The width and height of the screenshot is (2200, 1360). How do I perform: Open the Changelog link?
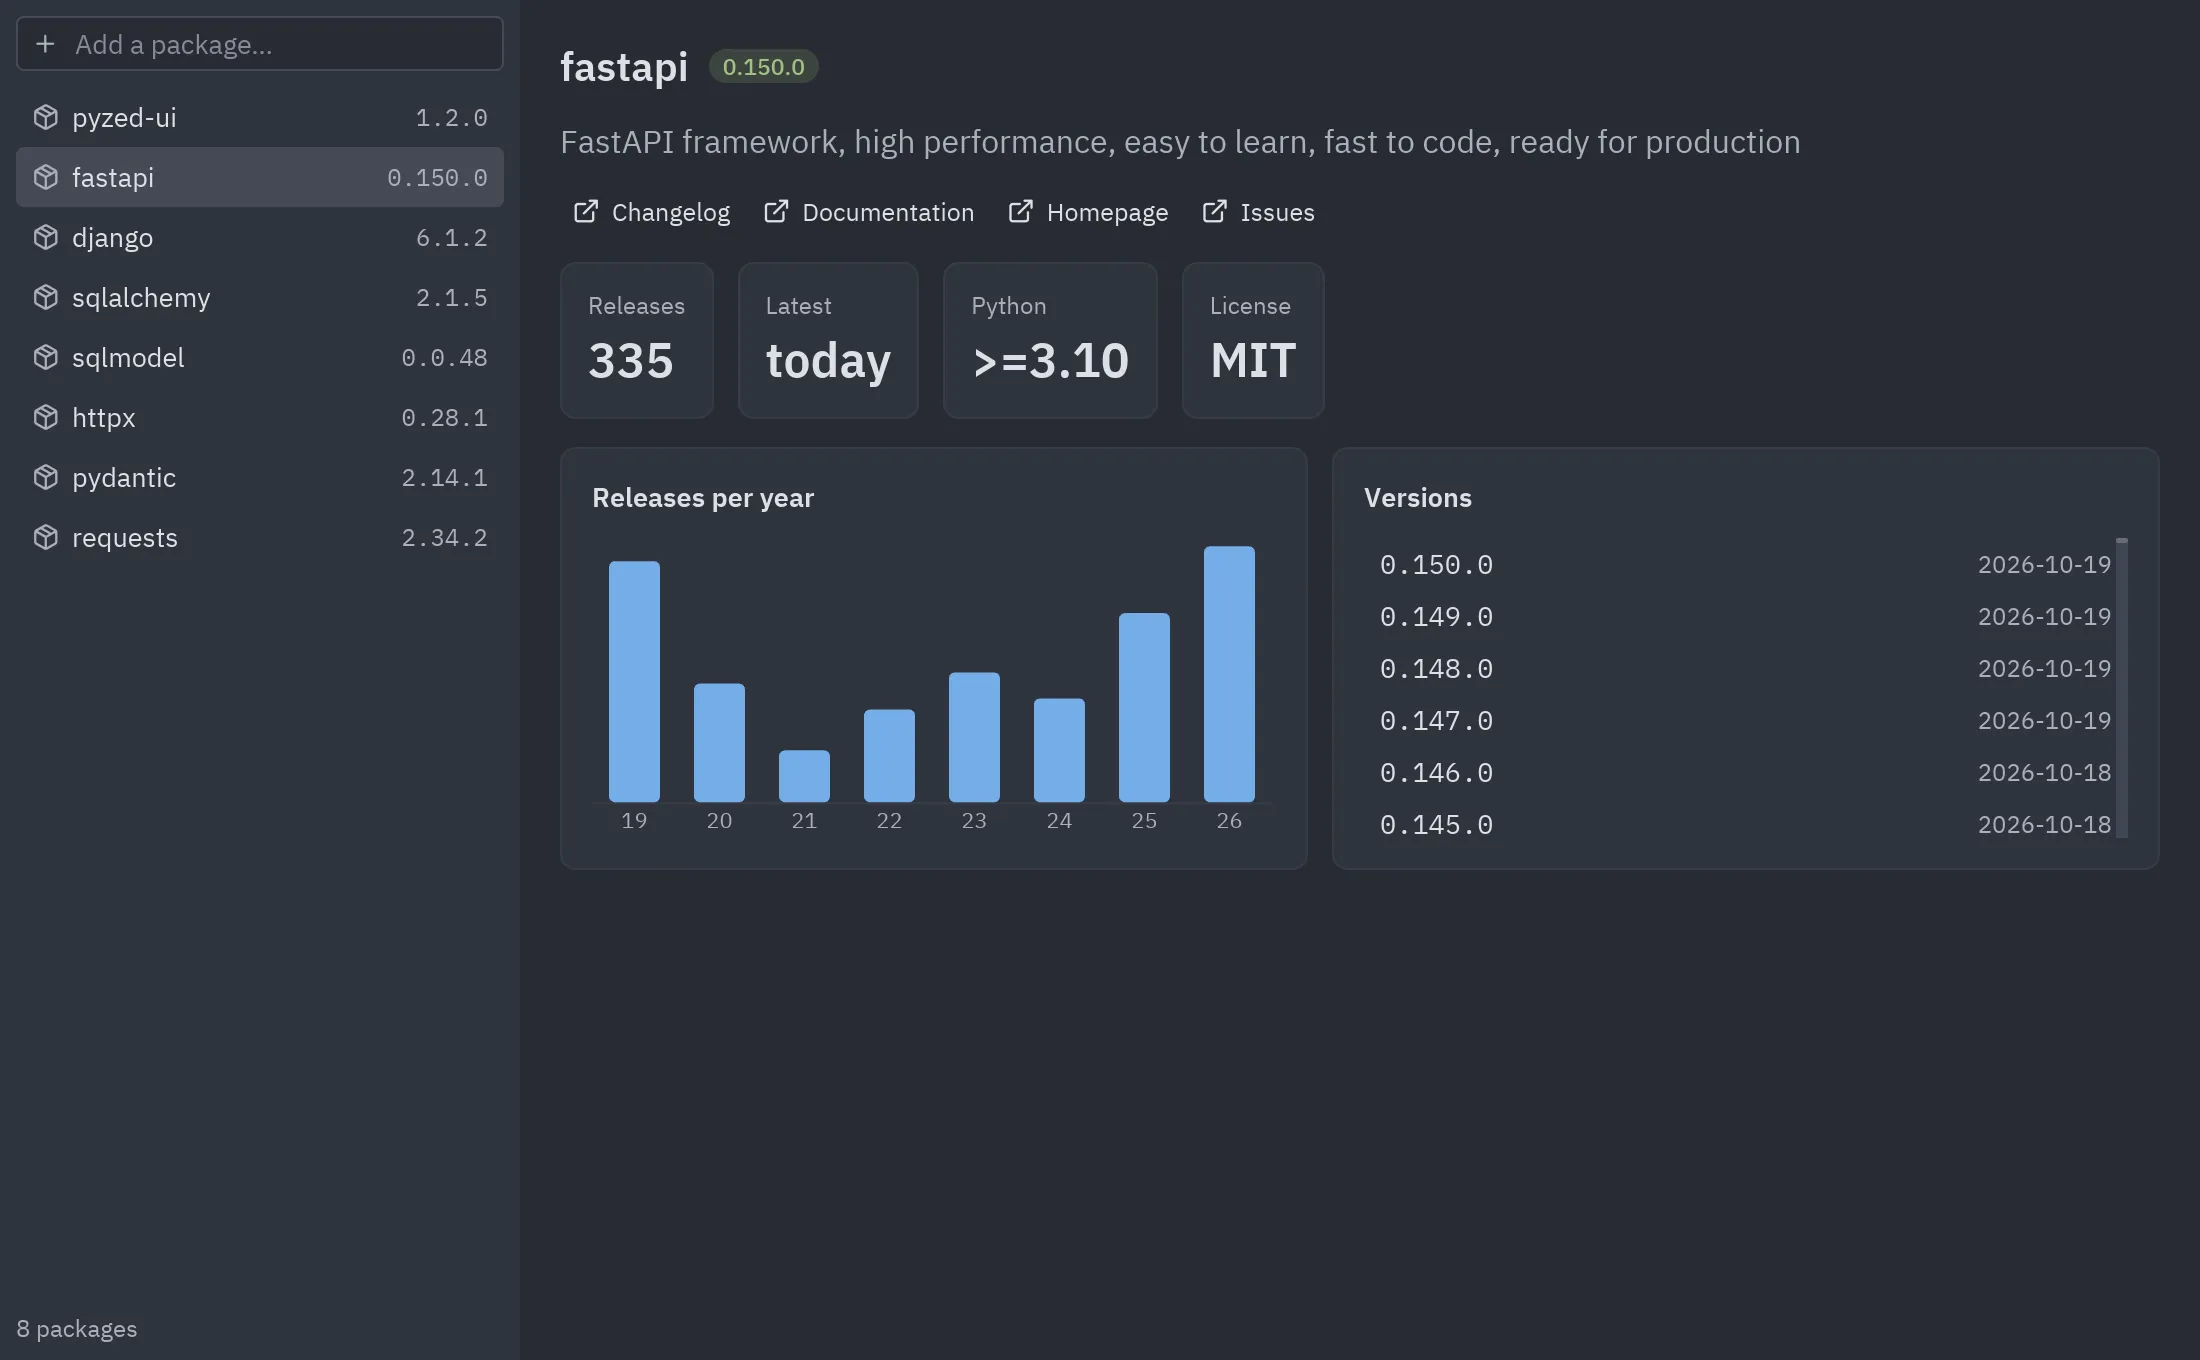[652, 212]
